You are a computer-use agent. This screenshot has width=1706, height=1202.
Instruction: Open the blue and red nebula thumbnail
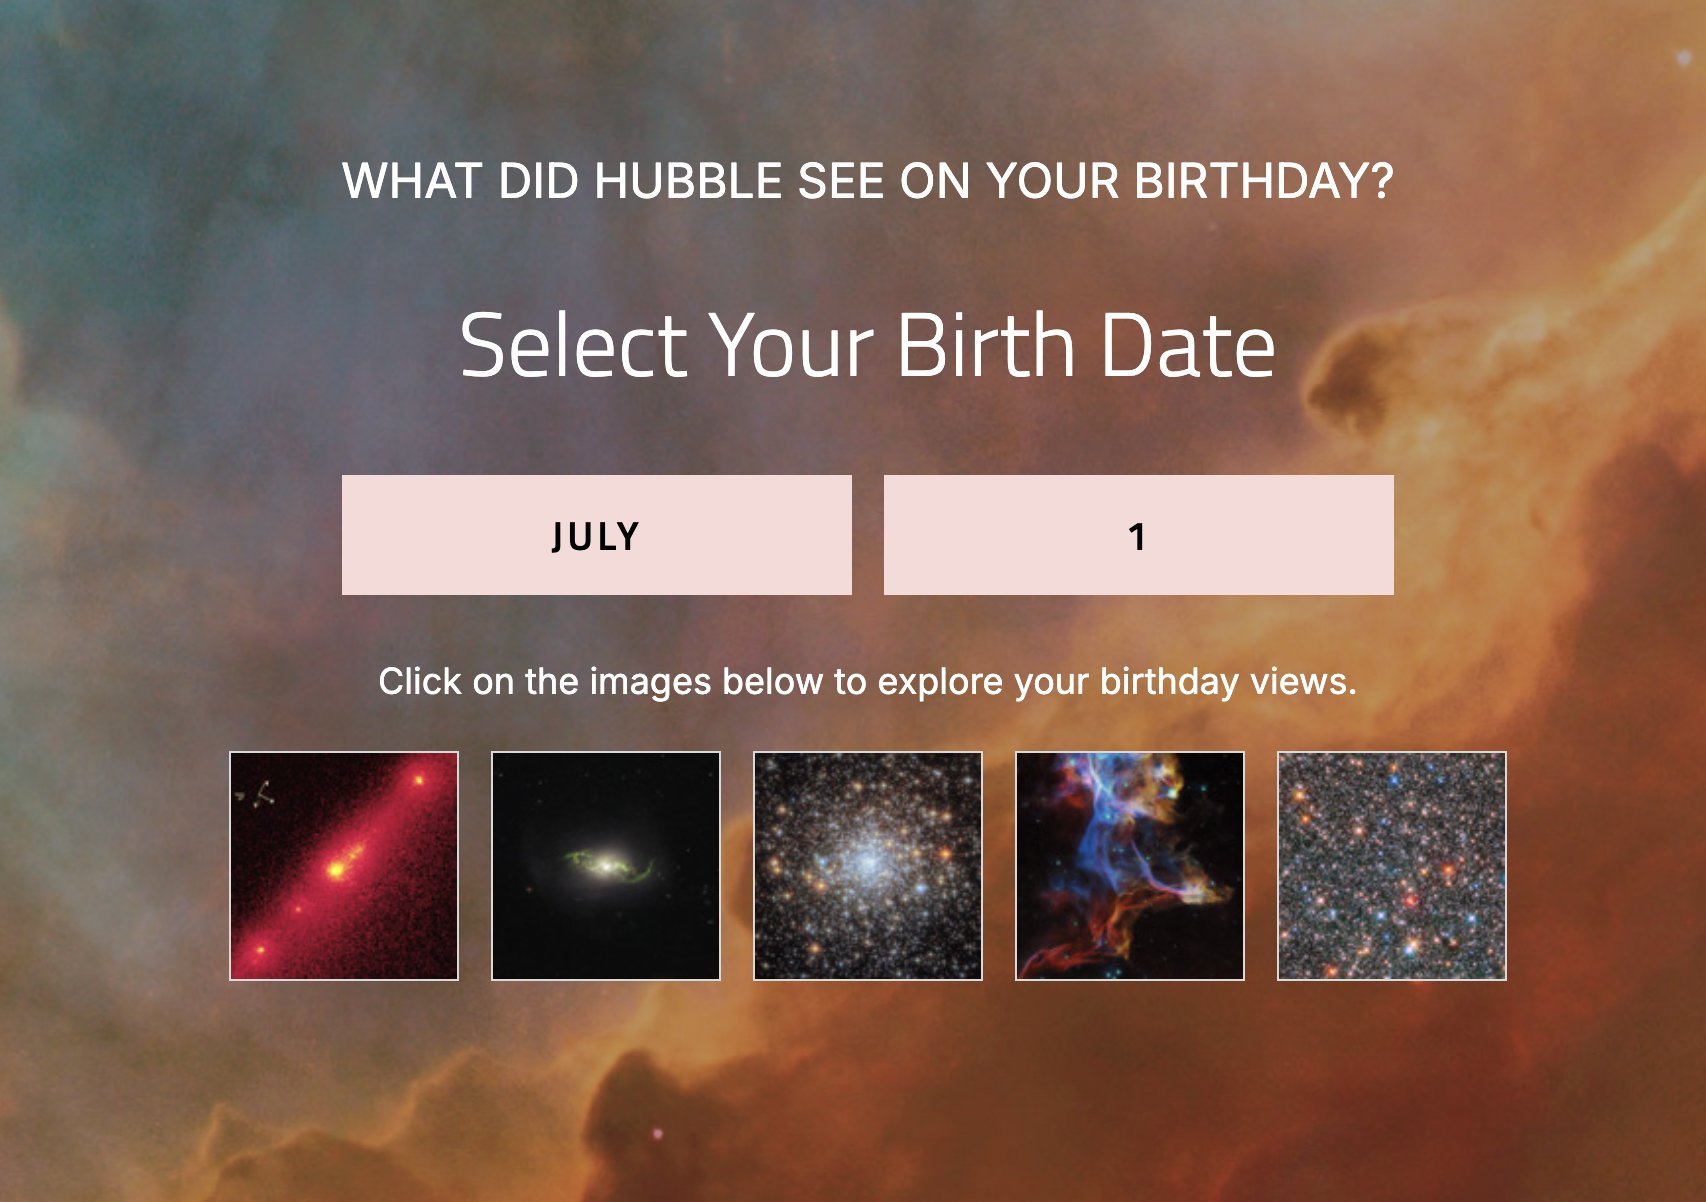1130,866
